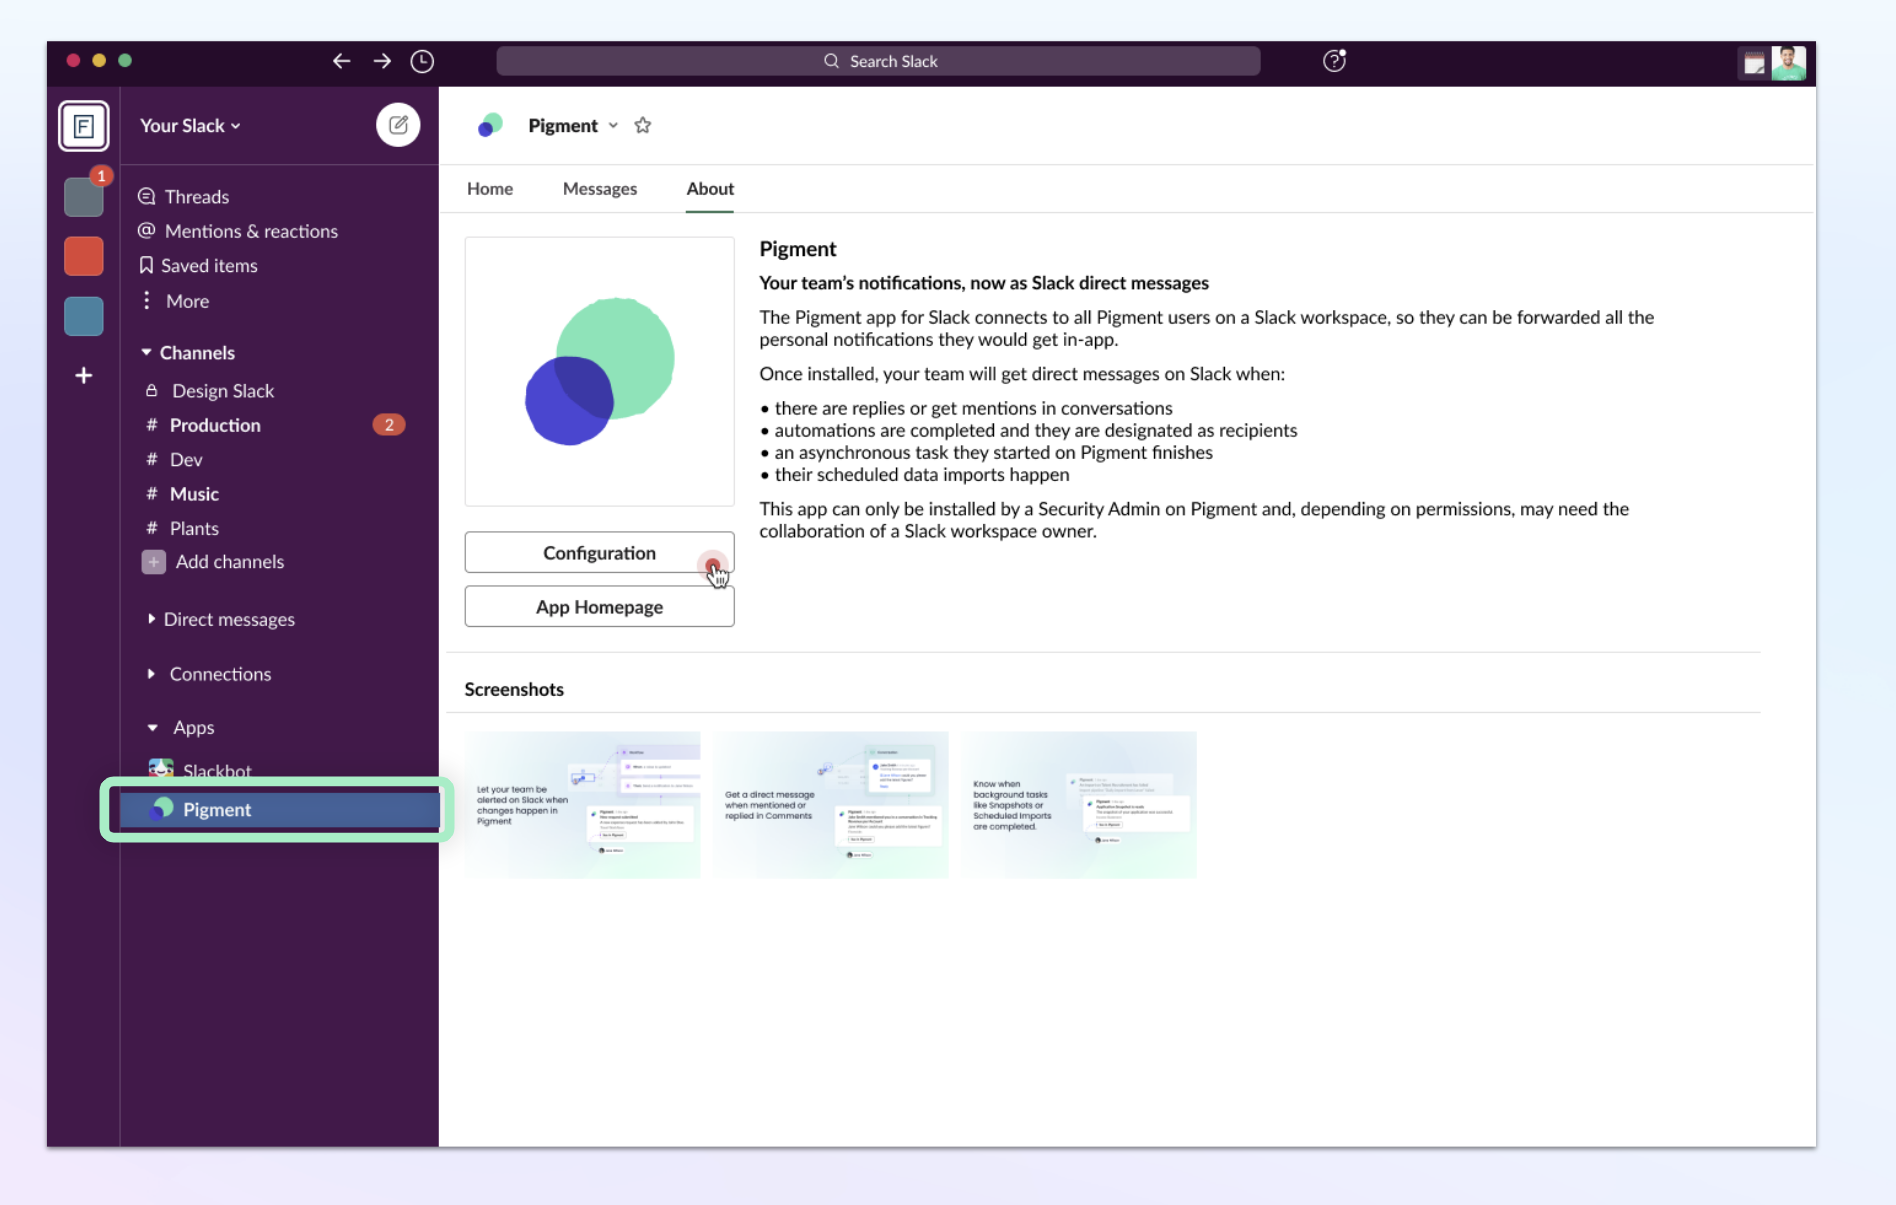The image size is (1896, 1205).
Task: Expand the Connections section
Action: (x=151, y=674)
